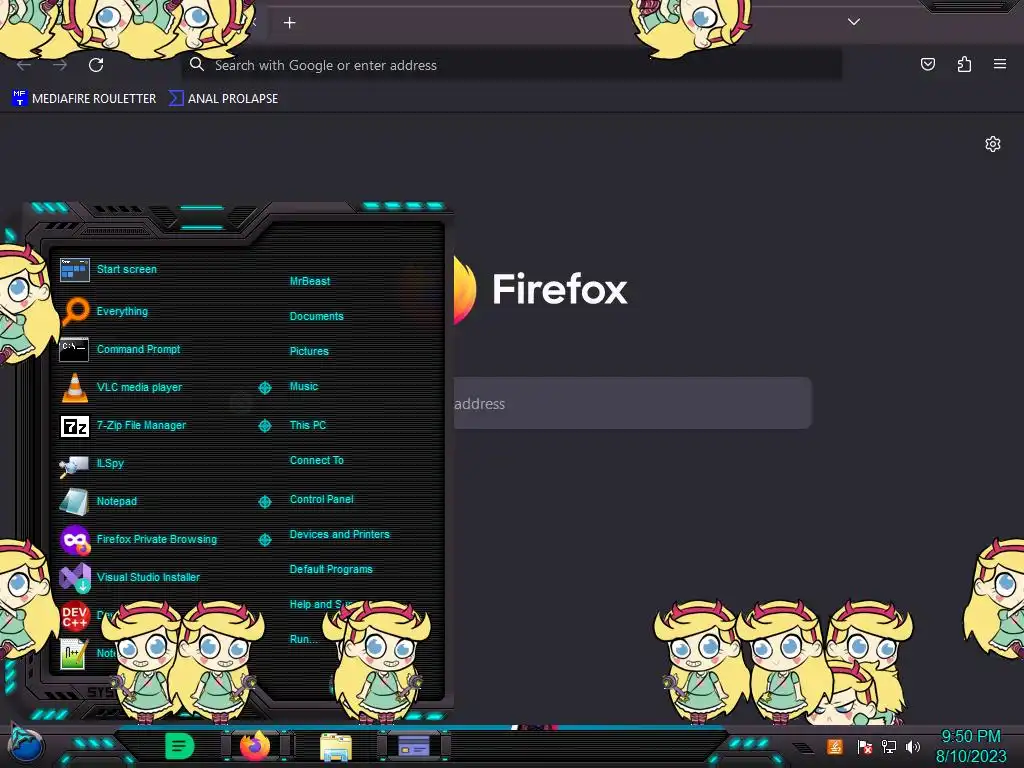
Task: Expand Notepad jump list arrow
Action: pos(264,502)
